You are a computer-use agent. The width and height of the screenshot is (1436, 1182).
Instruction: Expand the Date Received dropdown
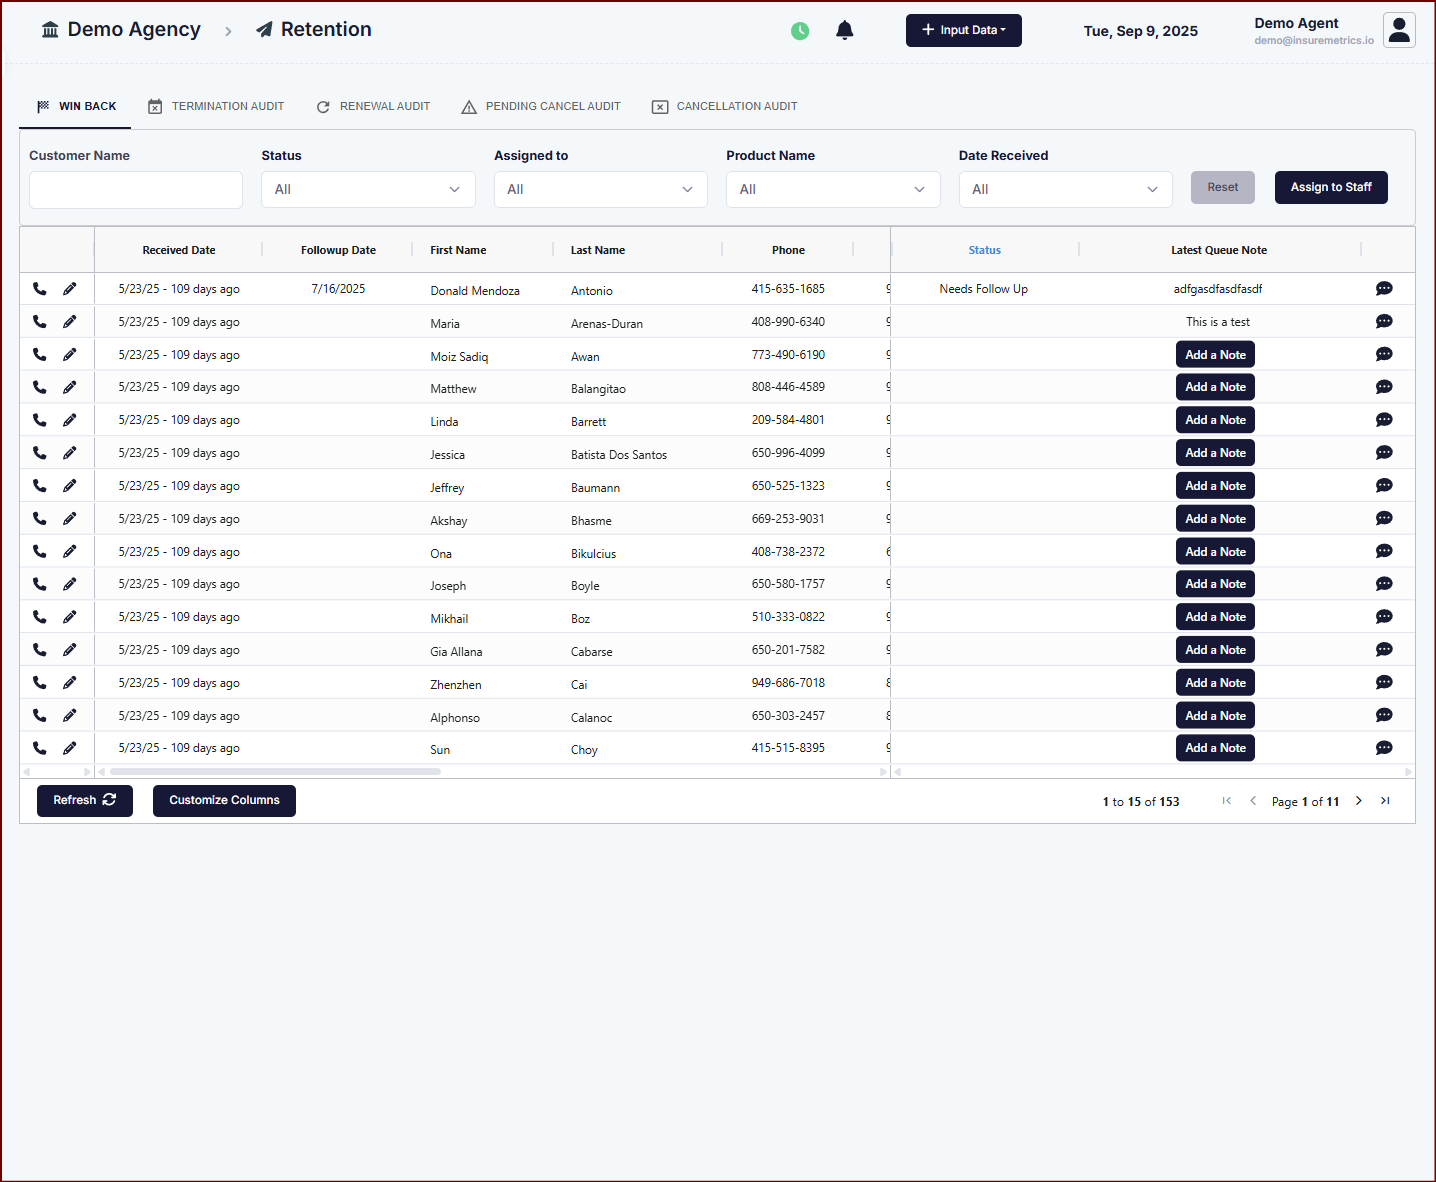(x=1065, y=190)
